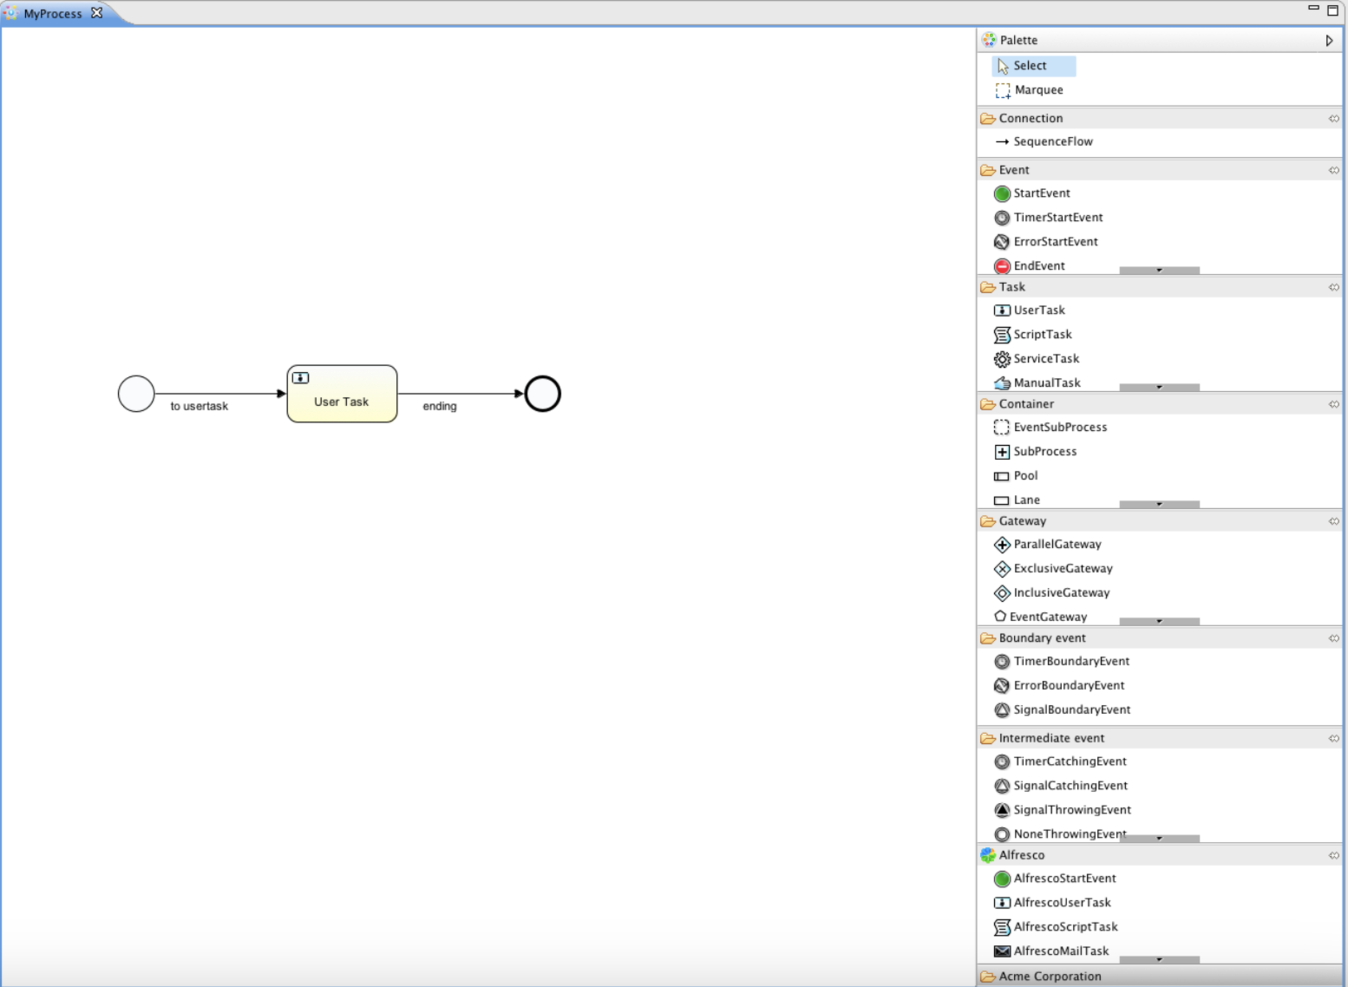
Task: Pin the Gateway drawer open
Action: (x=1333, y=521)
